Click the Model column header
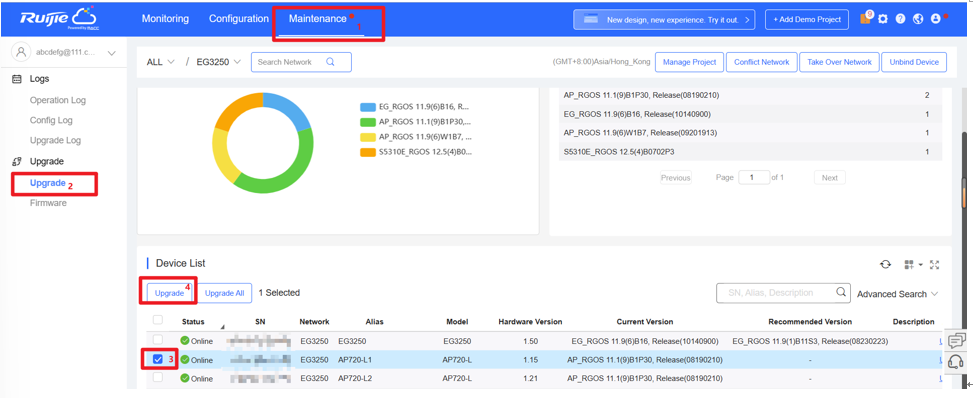Screen dimensions: 973x398 tap(457, 322)
